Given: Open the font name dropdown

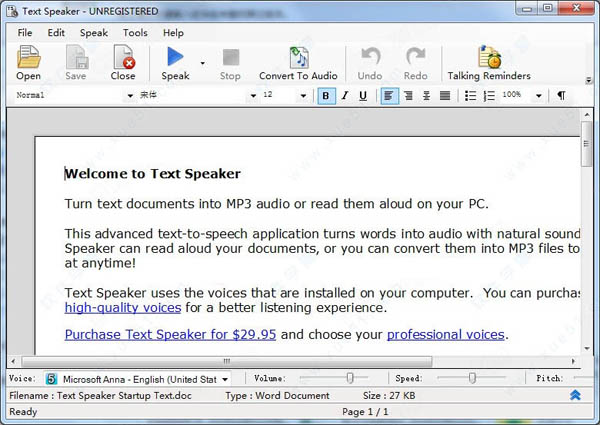Looking at the screenshot, I should click(x=253, y=96).
